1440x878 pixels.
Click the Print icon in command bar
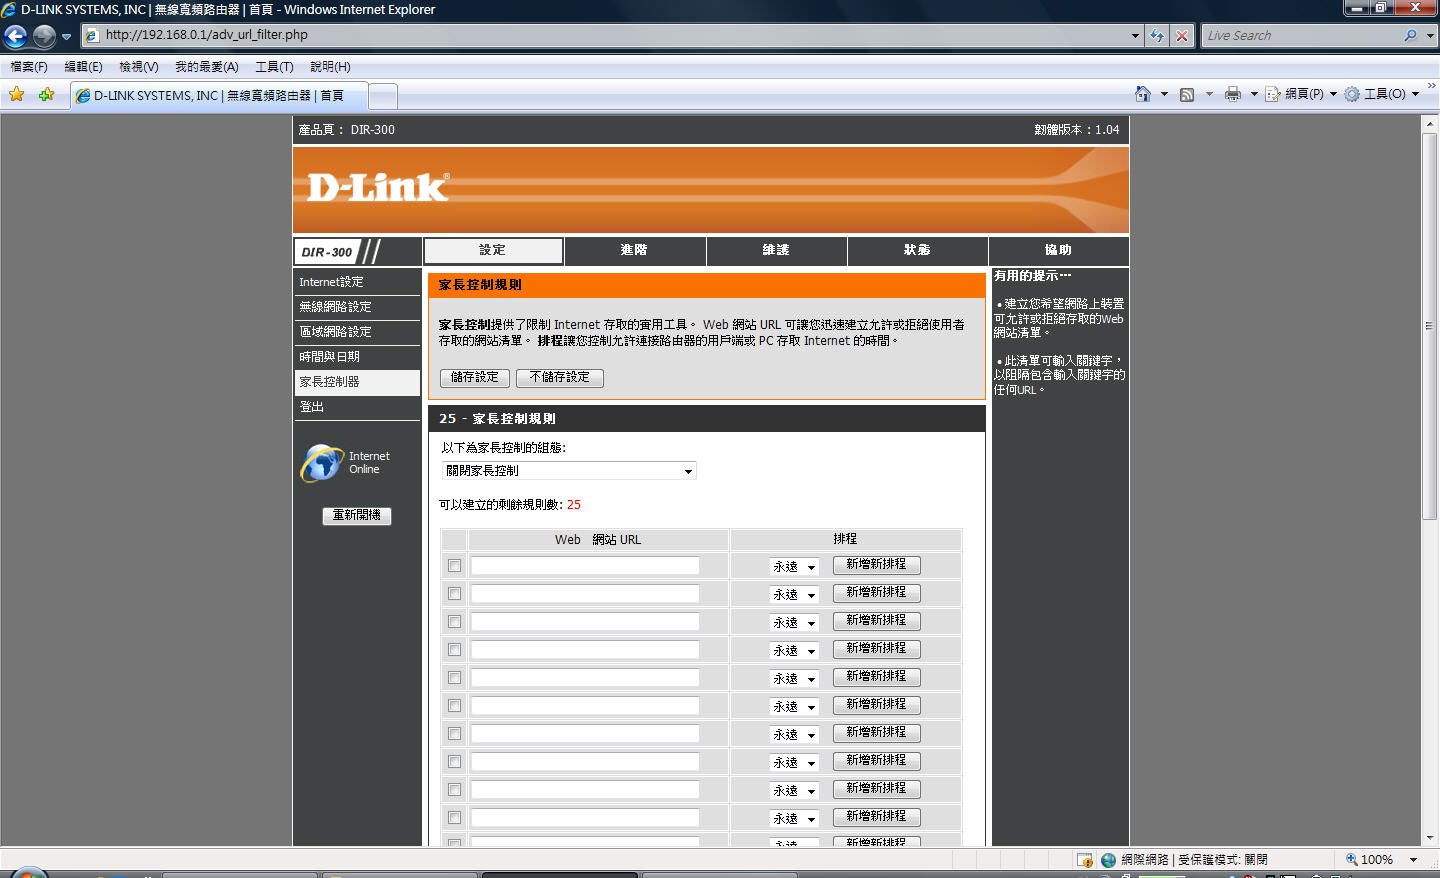[1233, 94]
